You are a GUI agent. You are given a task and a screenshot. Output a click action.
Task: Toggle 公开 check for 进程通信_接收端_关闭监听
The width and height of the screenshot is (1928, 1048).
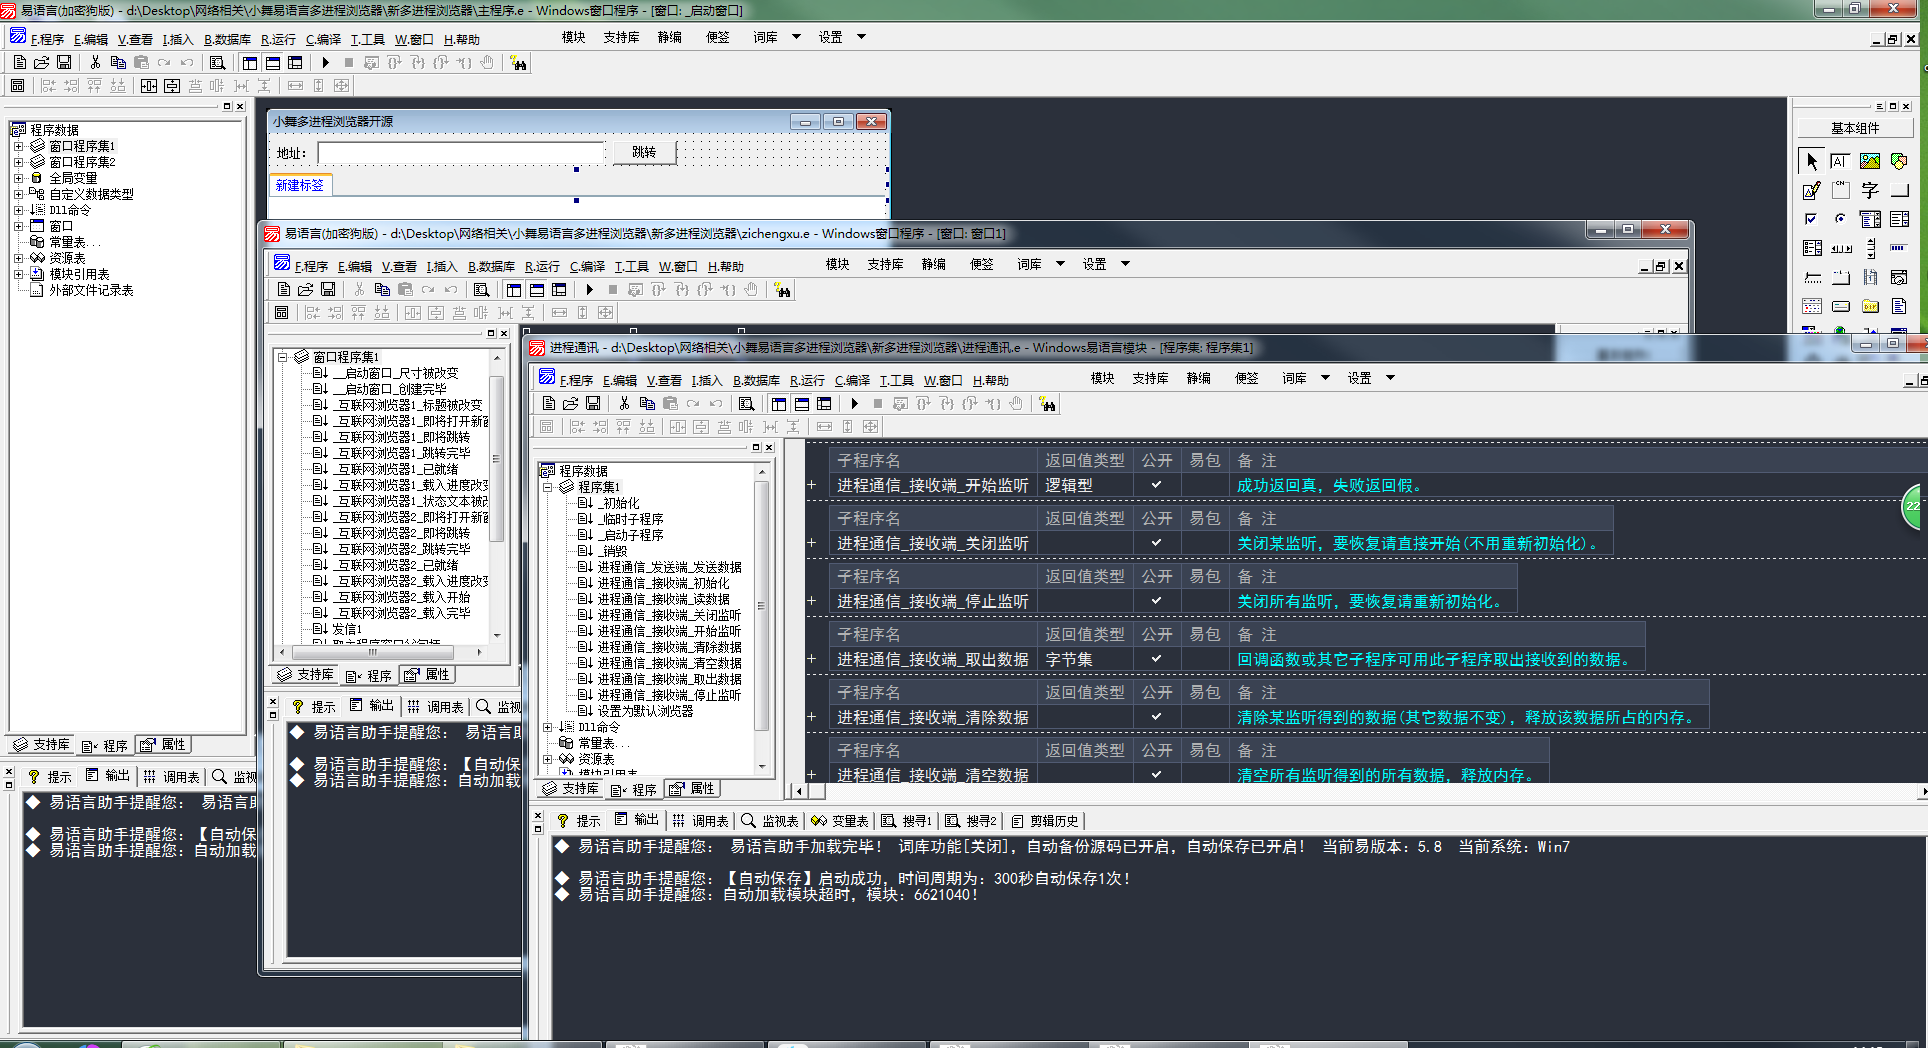click(x=1156, y=543)
